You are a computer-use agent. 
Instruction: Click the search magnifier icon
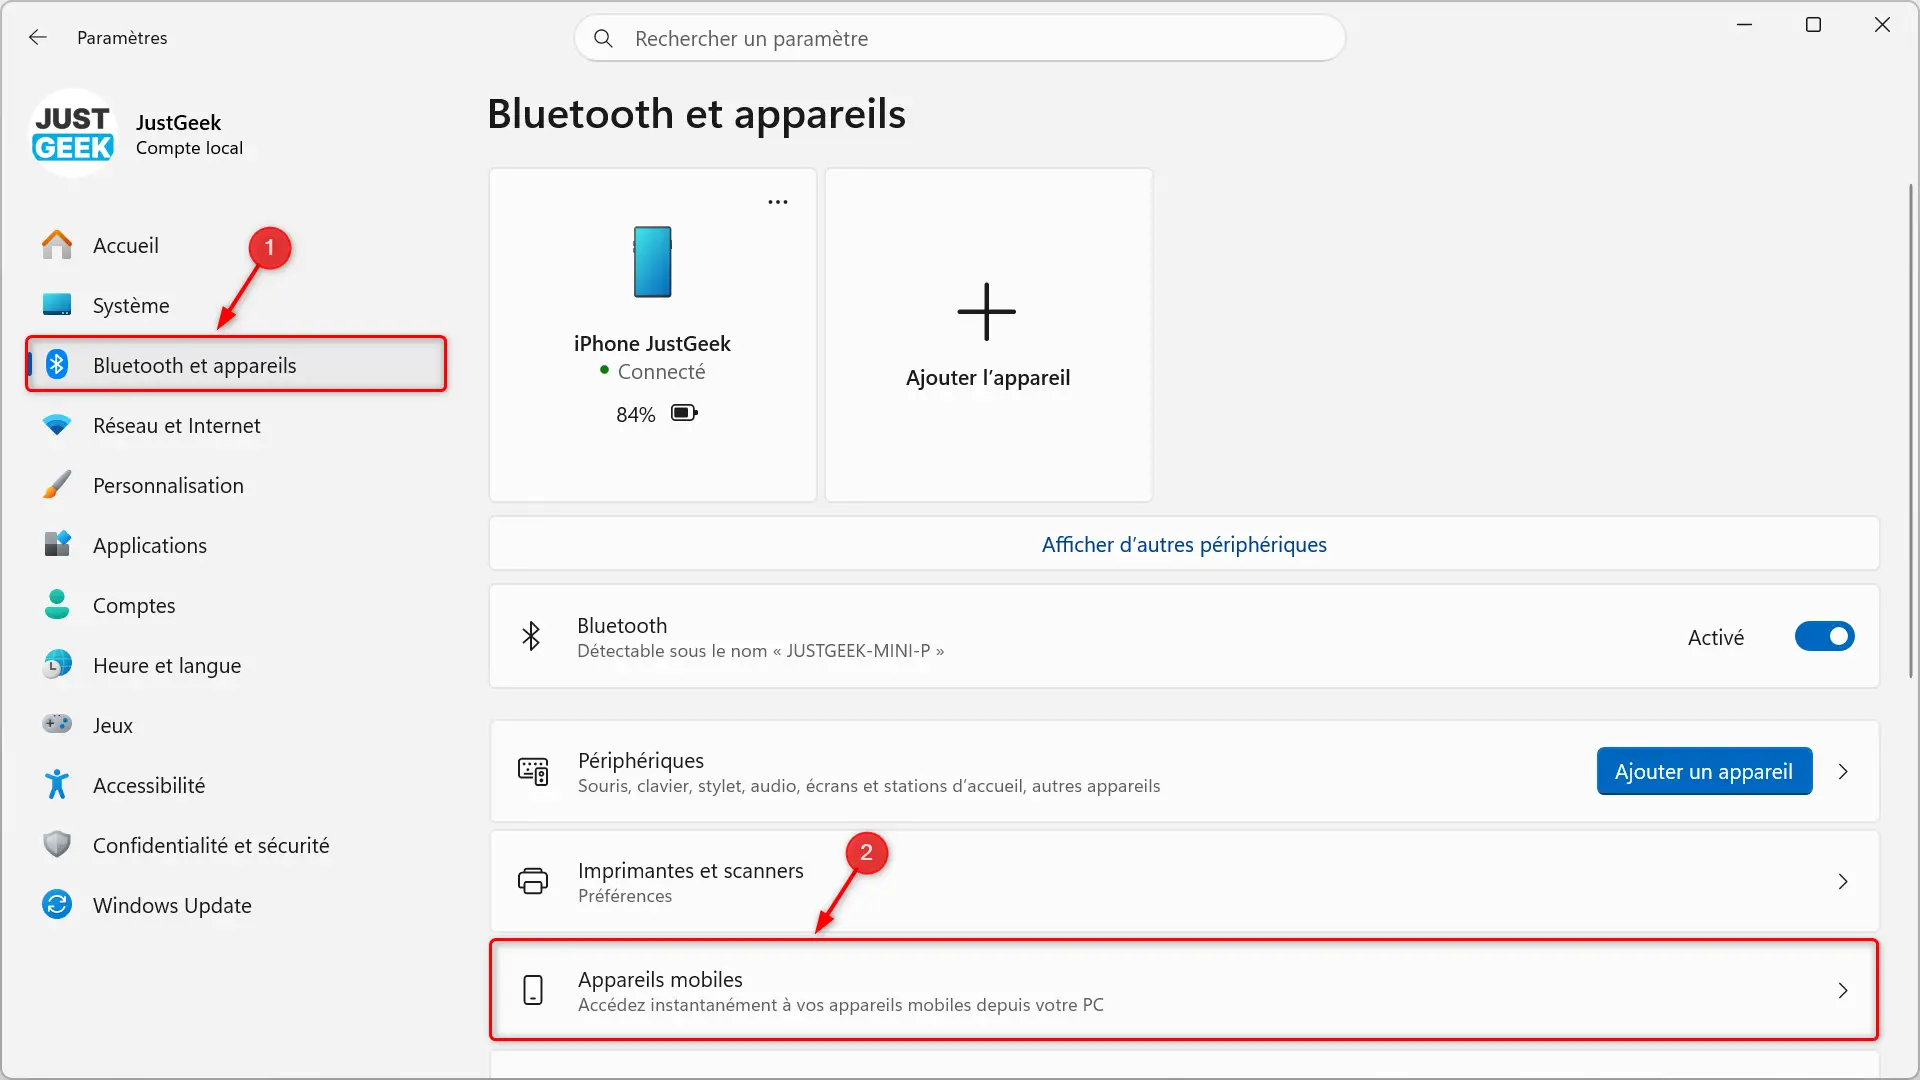click(603, 38)
